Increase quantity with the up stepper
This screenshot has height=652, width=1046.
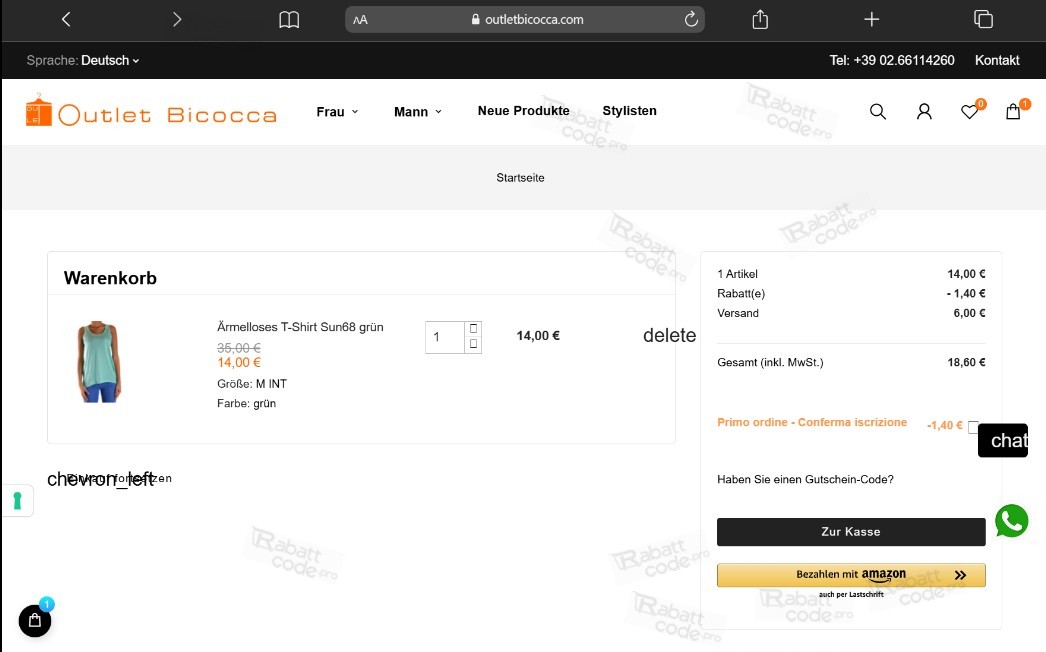473,328
